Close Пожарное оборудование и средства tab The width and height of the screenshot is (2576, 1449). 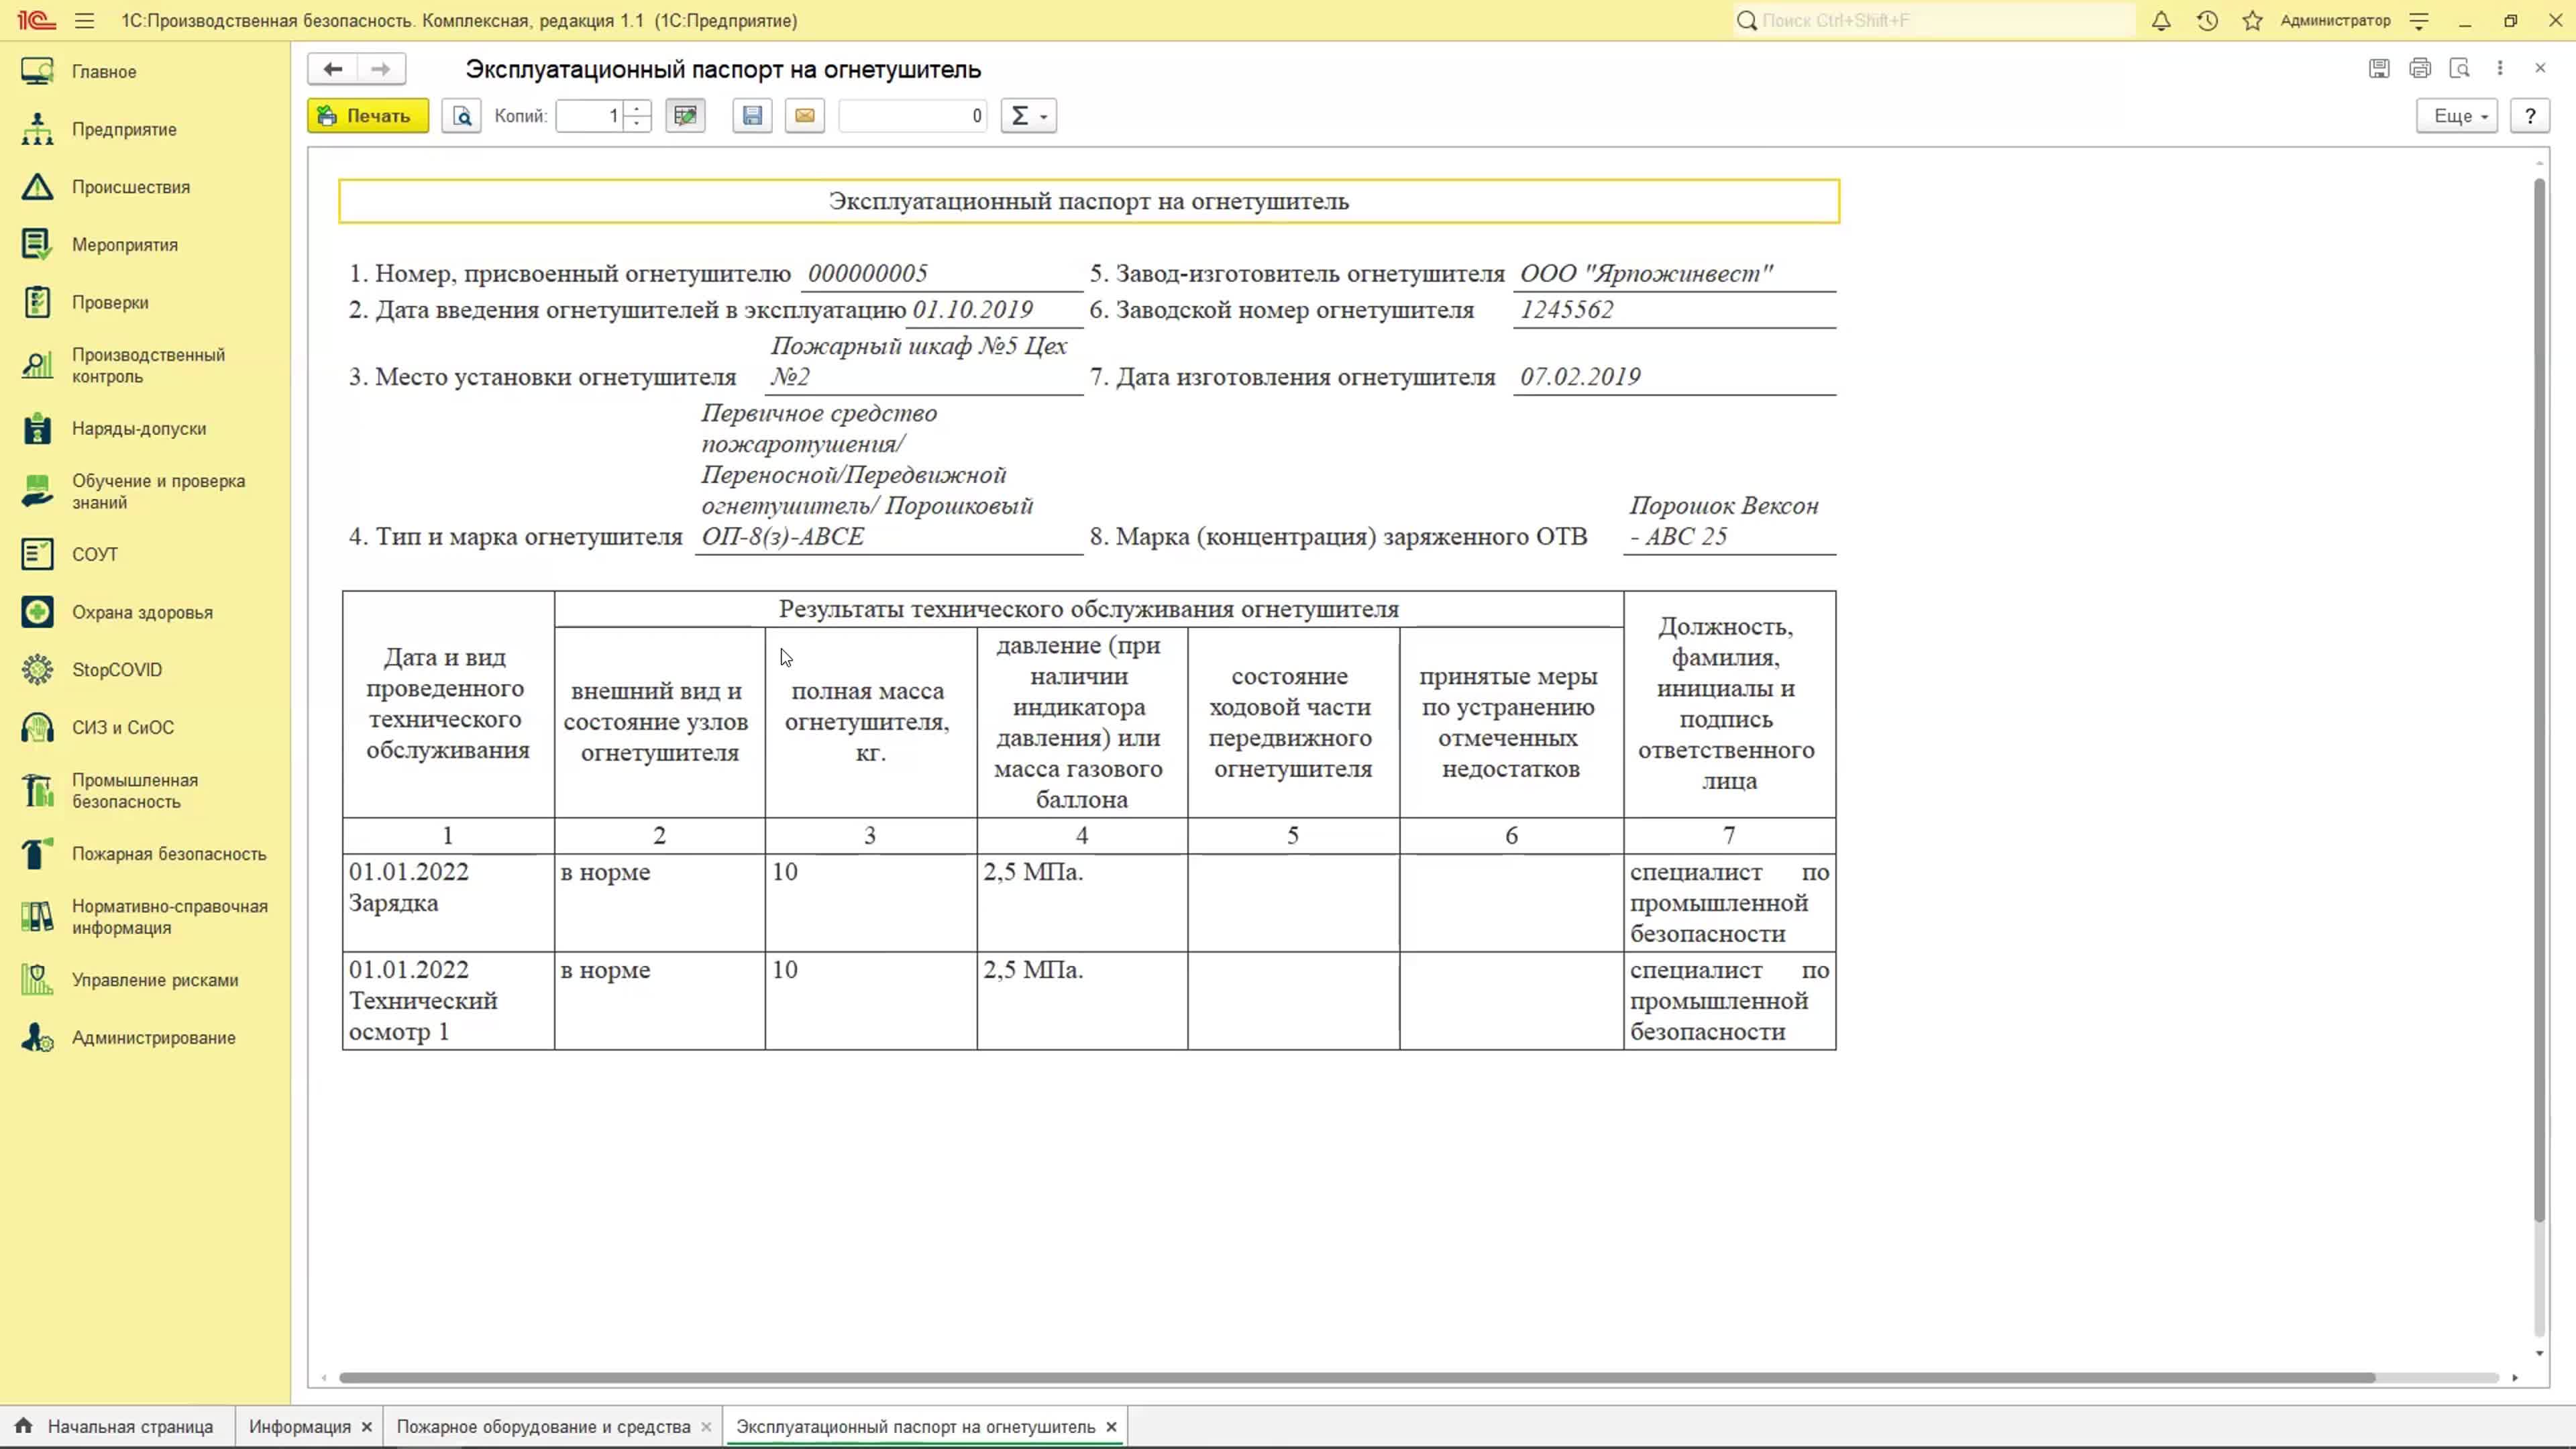(706, 1427)
